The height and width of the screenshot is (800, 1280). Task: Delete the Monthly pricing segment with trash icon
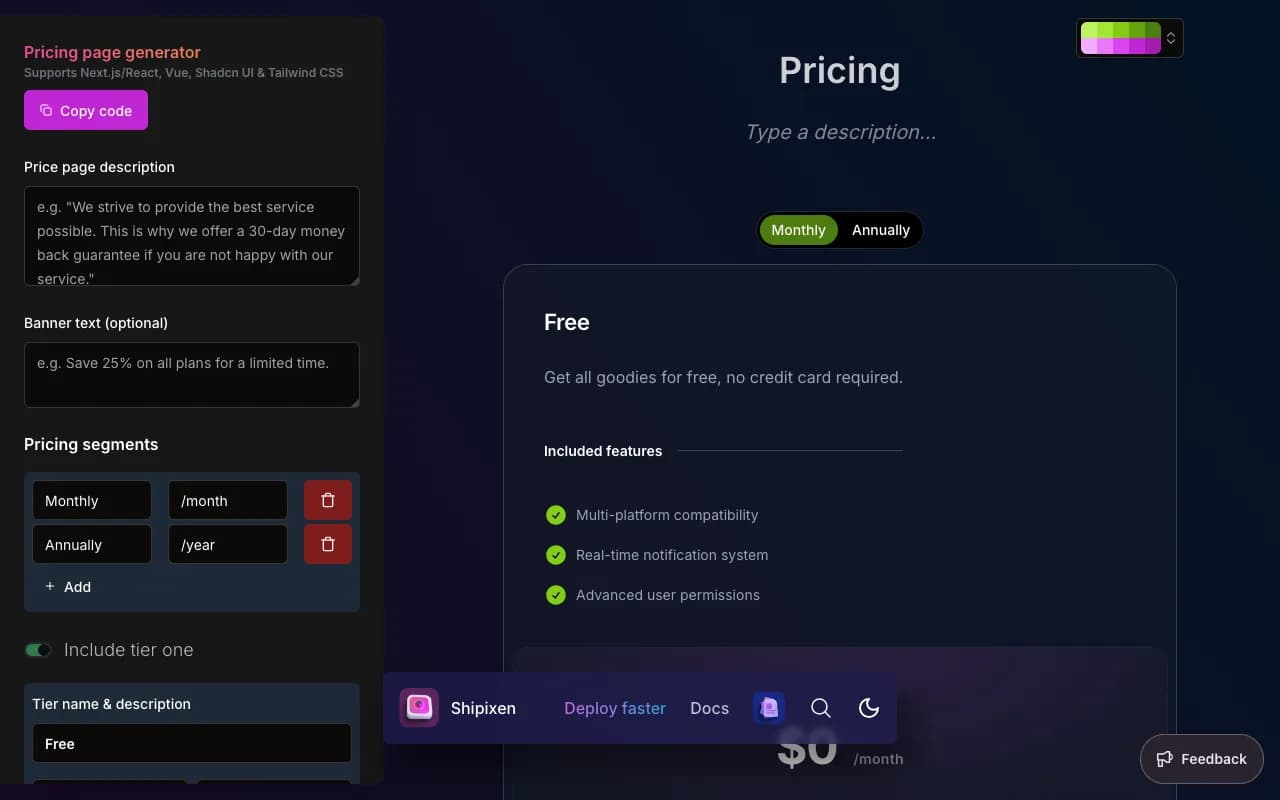tap(327, 499)
